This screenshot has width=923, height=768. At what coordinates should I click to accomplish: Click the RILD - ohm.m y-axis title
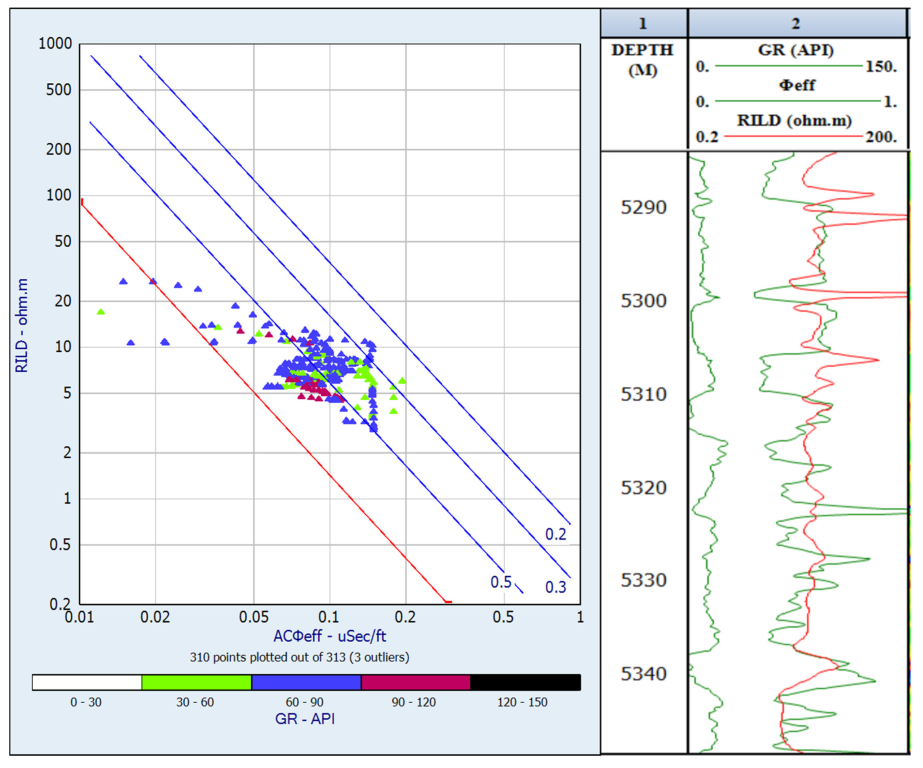click(22, 323)
